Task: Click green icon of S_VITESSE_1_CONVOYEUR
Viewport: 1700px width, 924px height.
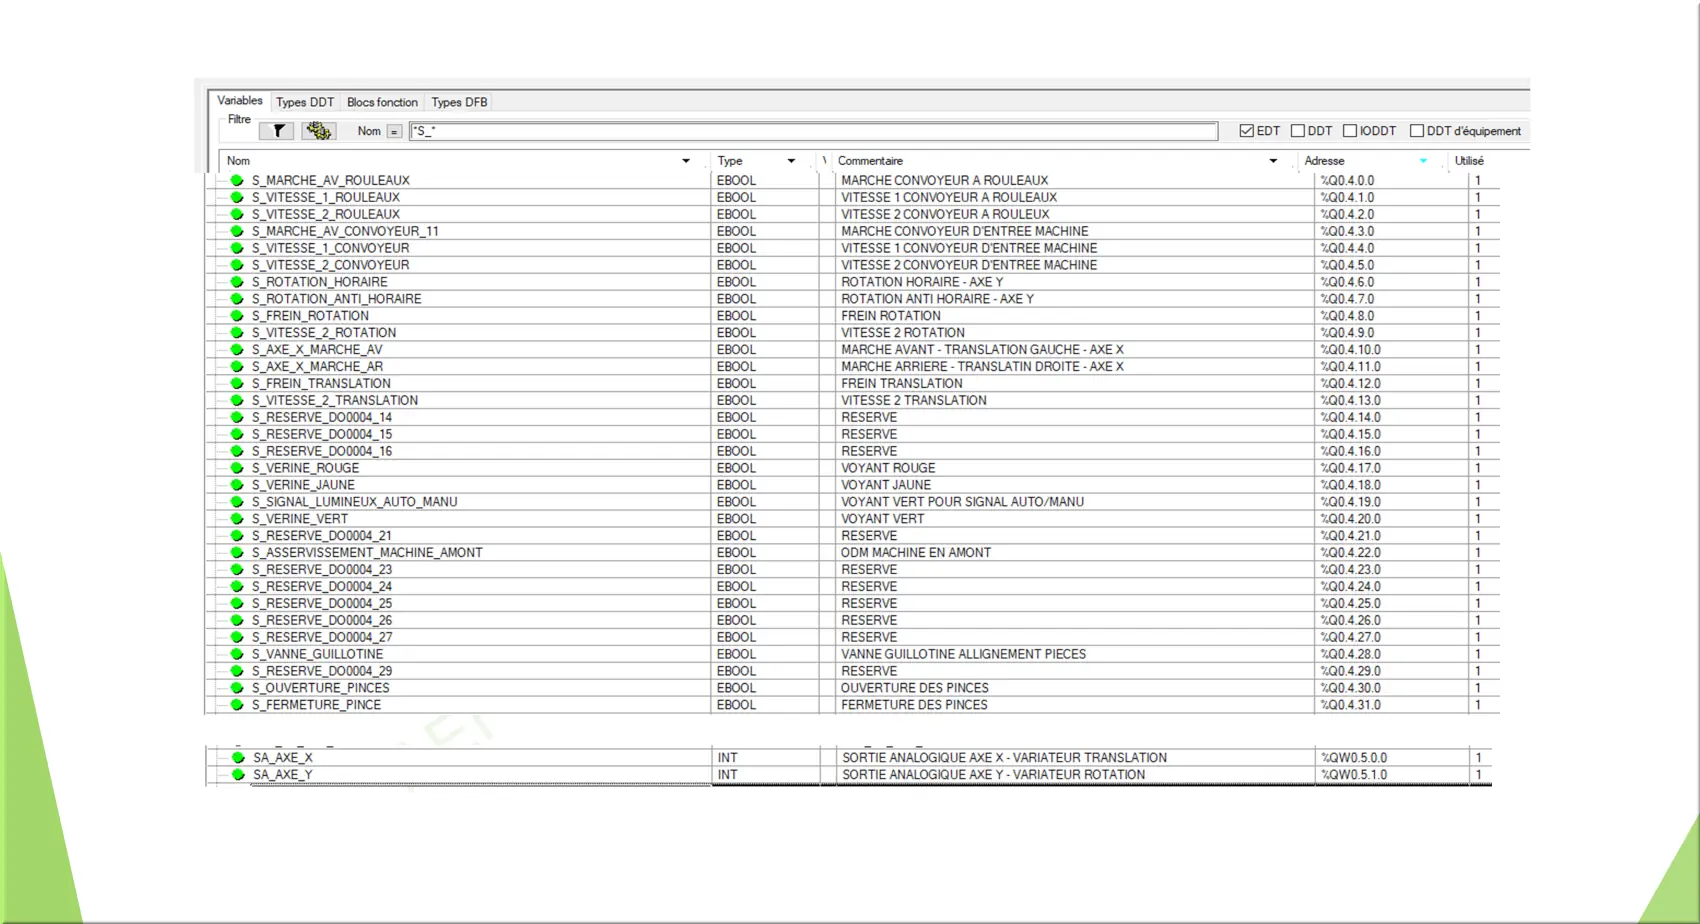Action: 237,249
